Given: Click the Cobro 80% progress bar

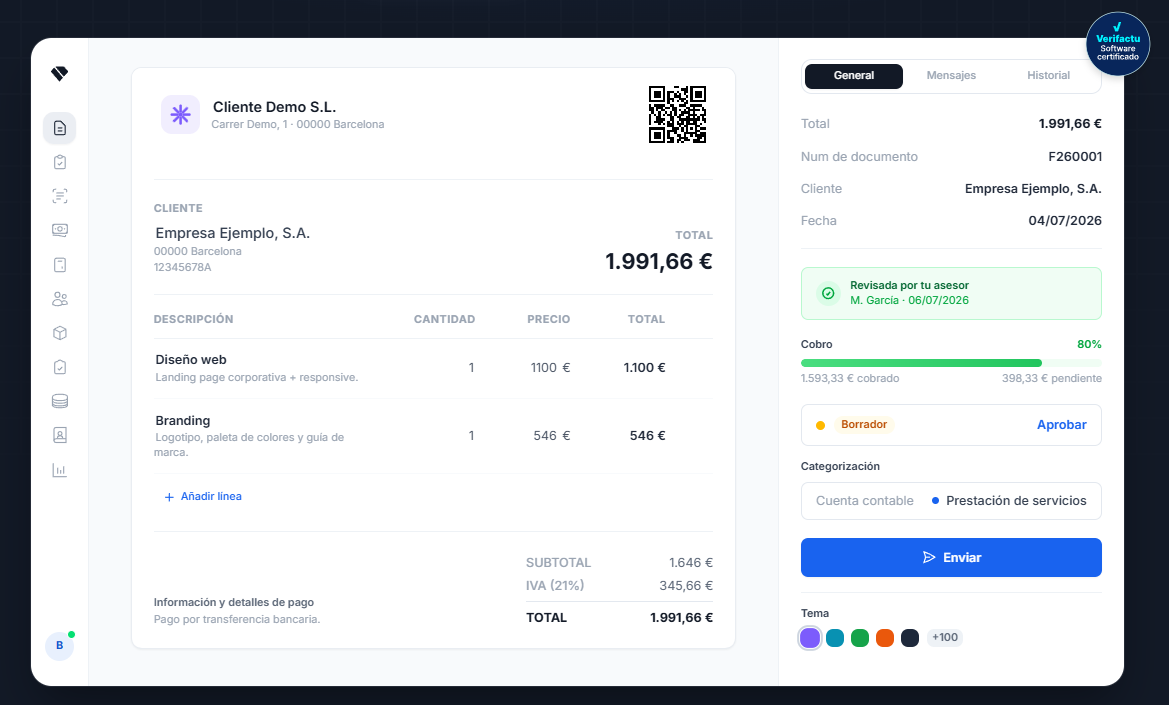Looking at the screenshot, I should pos(951,363).
